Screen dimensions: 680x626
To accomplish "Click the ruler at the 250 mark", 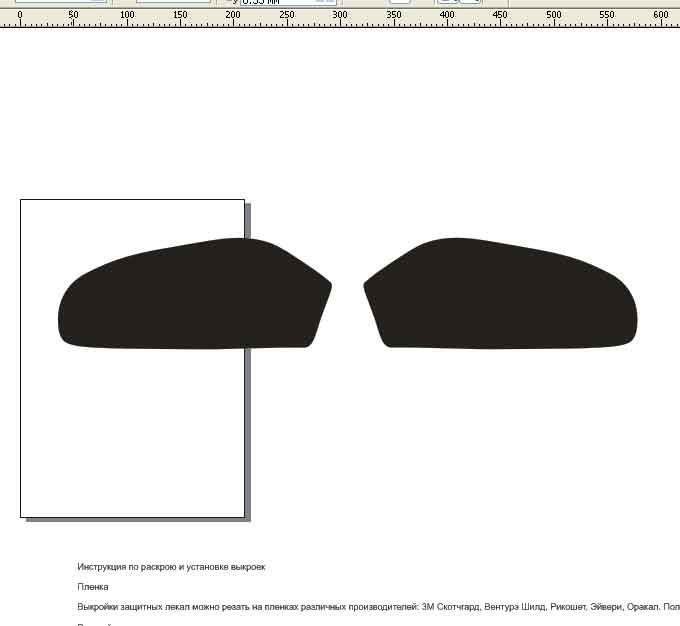I will pos(287,15).
